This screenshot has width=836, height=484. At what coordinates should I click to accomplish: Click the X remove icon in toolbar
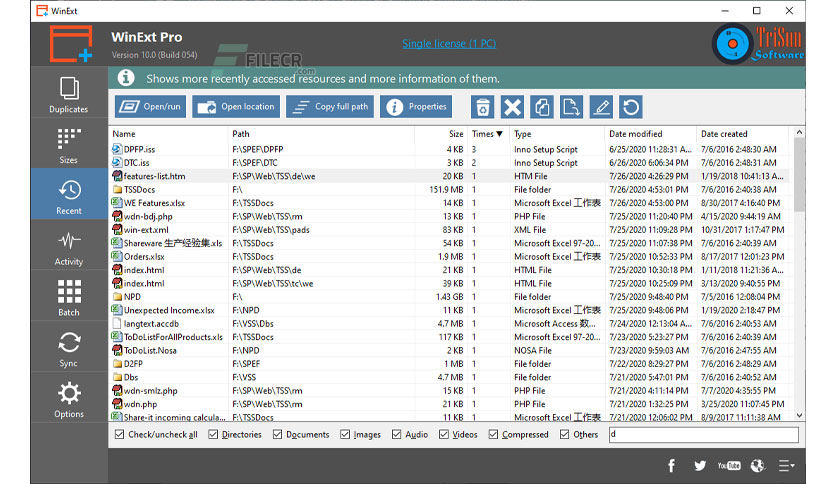point(512,107)
